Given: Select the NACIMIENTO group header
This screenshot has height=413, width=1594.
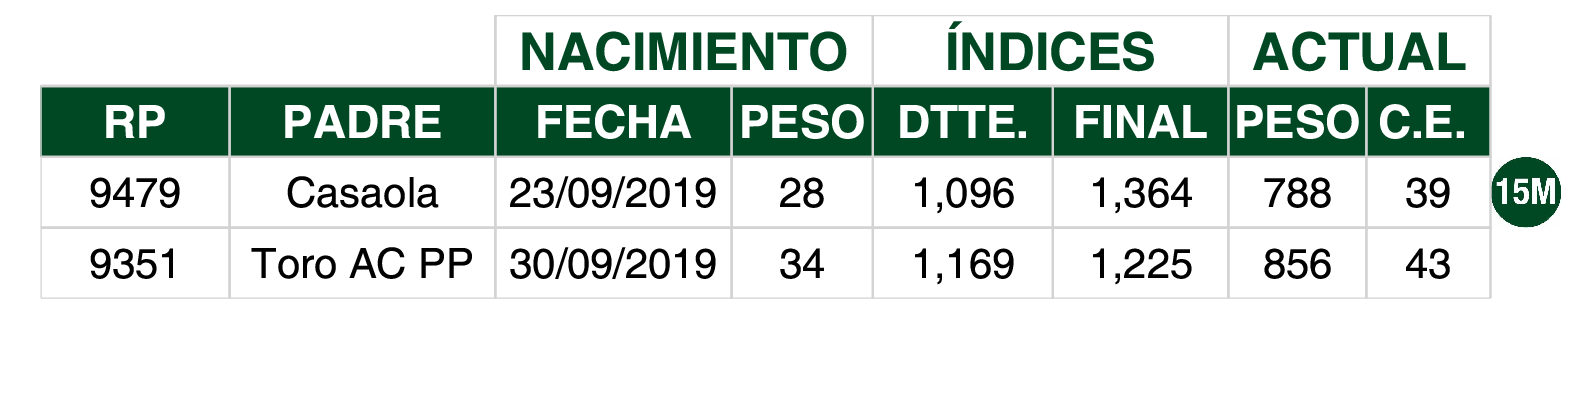Looking at the screenshot, I should (x=684, y=51).
